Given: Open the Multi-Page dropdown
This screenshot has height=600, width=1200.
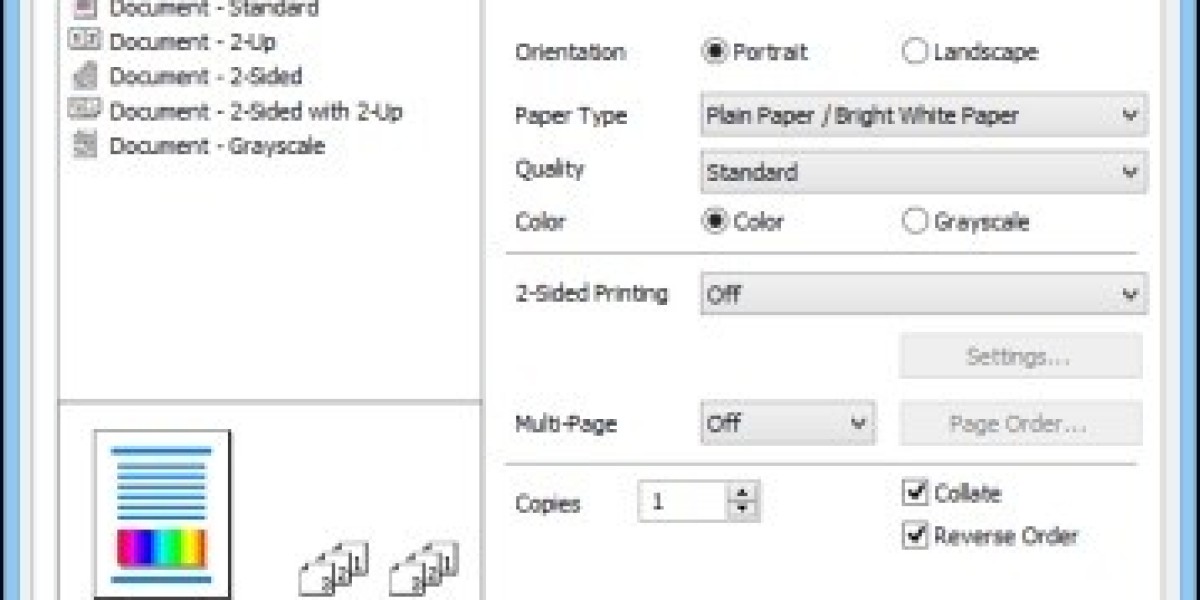Looking at the screenshot, I should click(x=788, y=423).
